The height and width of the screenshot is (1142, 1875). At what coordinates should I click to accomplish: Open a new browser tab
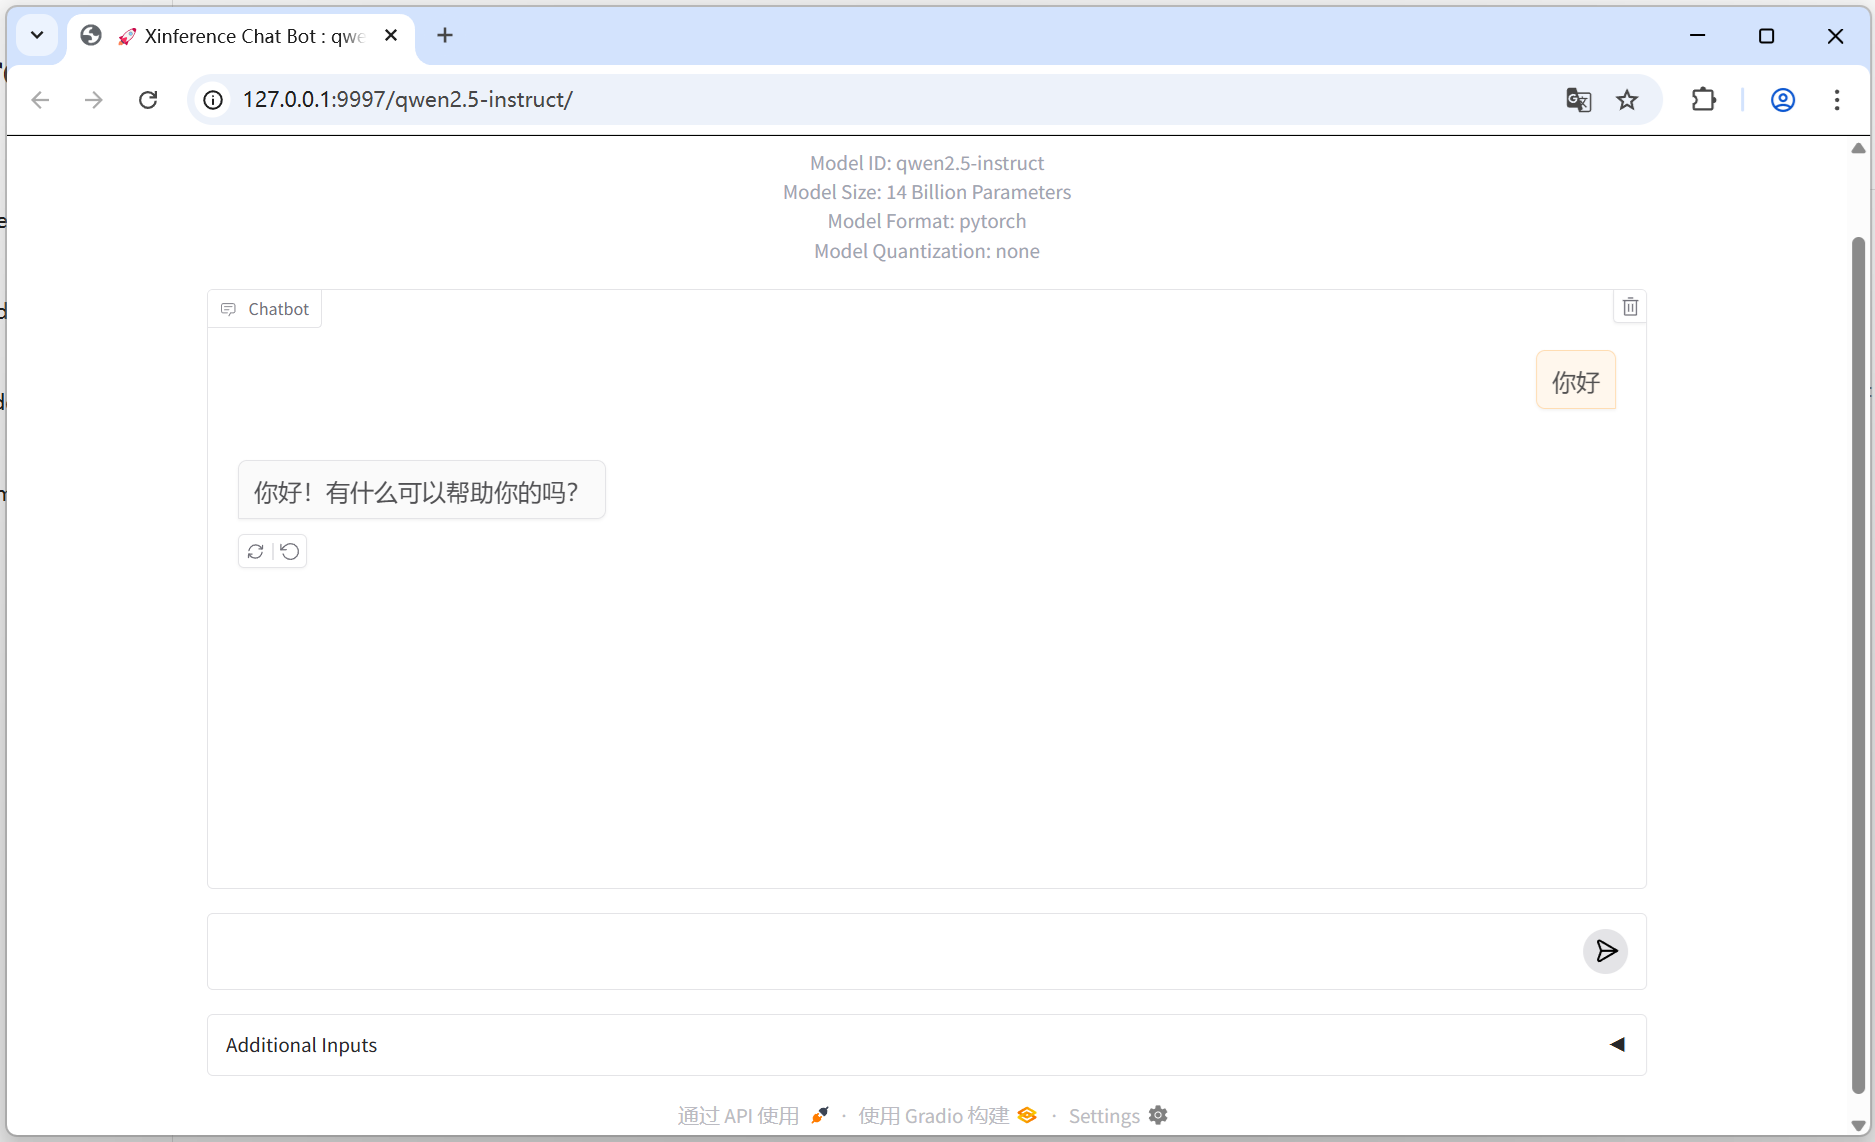[445, 36]
